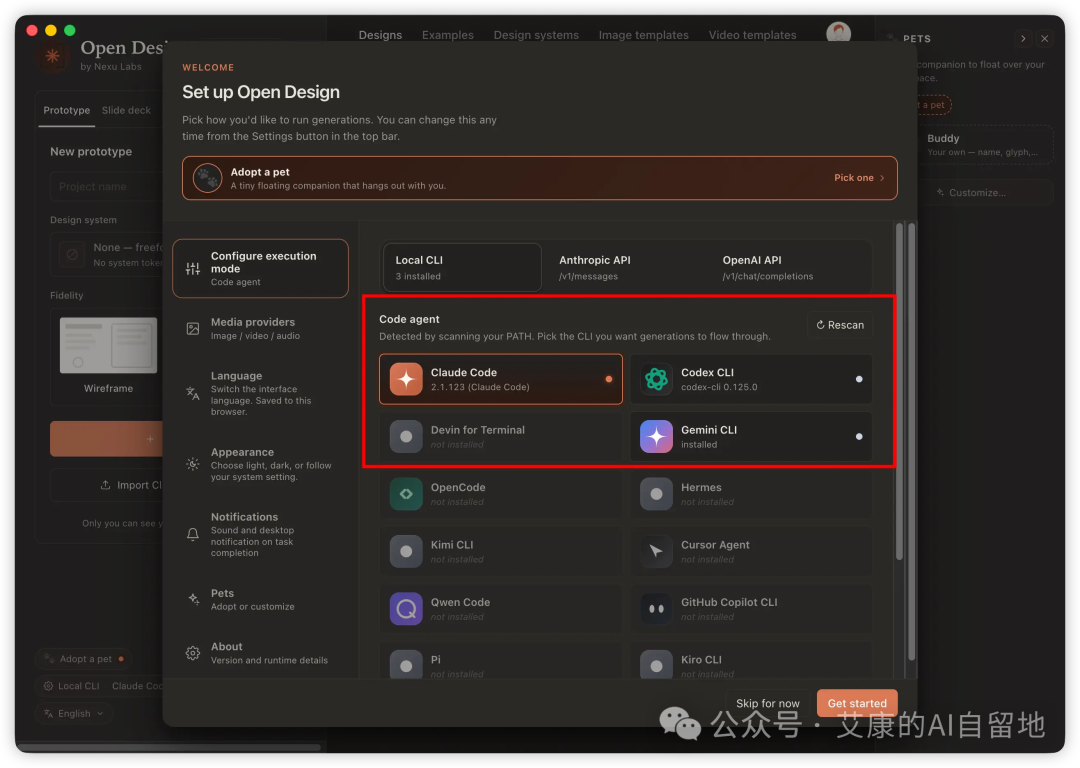Open the Appearance settings section
Viewport: 1080px width, 768px height.
260,464
